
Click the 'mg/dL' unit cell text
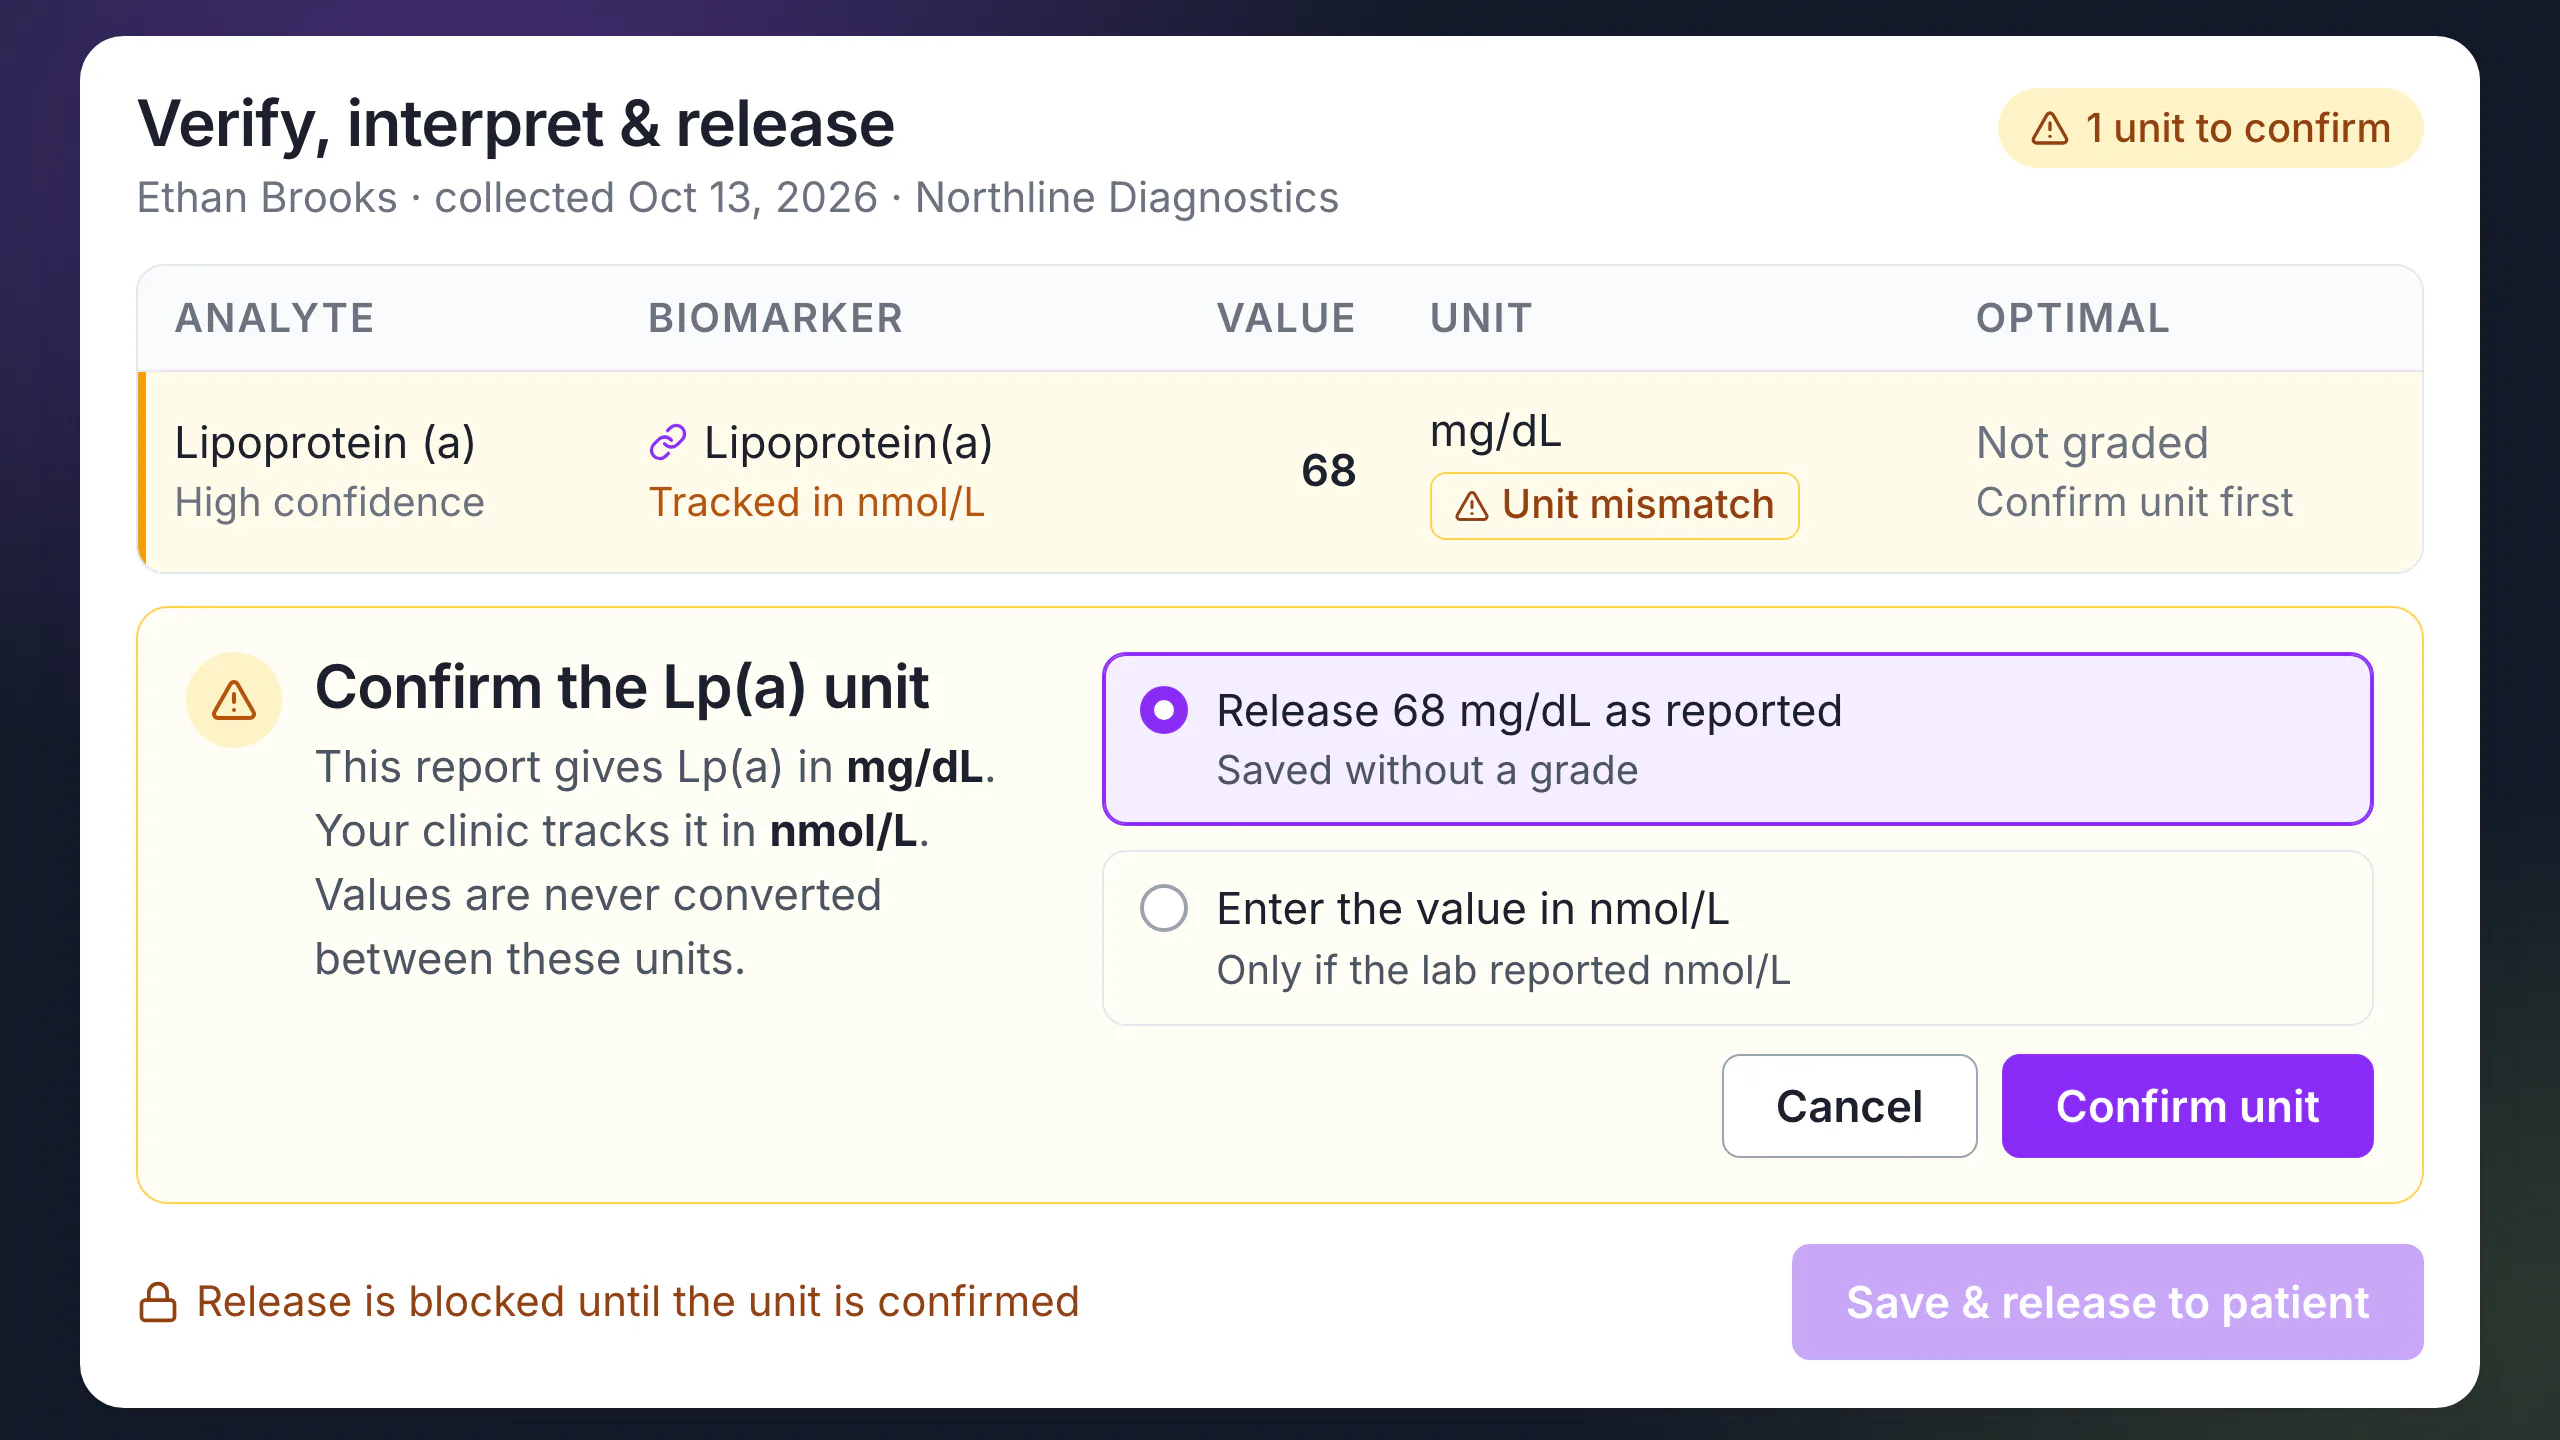click(x=1495, y=432)
